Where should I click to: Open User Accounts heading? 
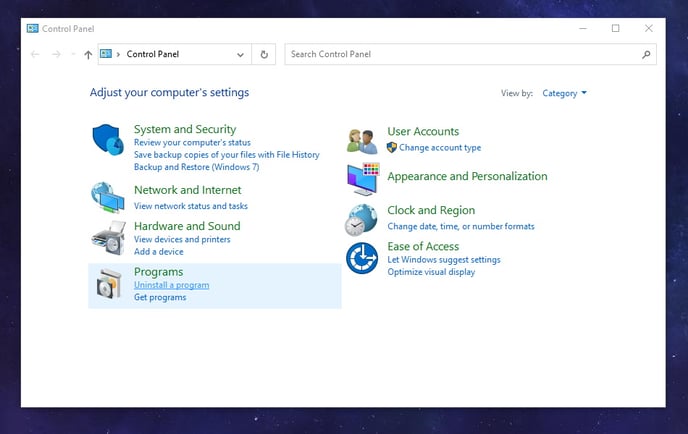point(423,132)
